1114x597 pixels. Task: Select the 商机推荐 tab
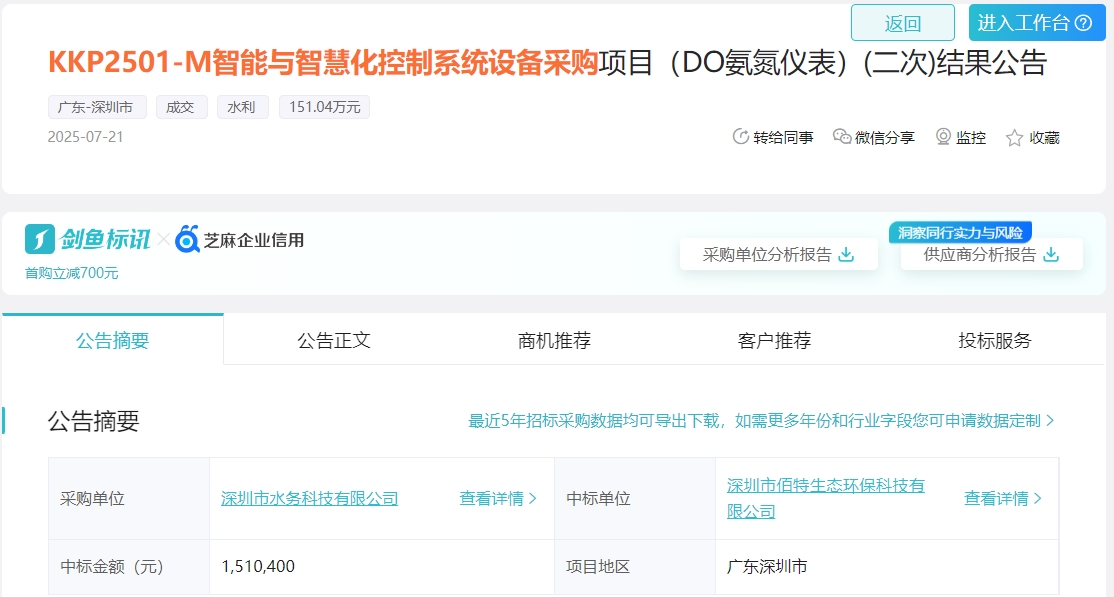pos(551,340)
